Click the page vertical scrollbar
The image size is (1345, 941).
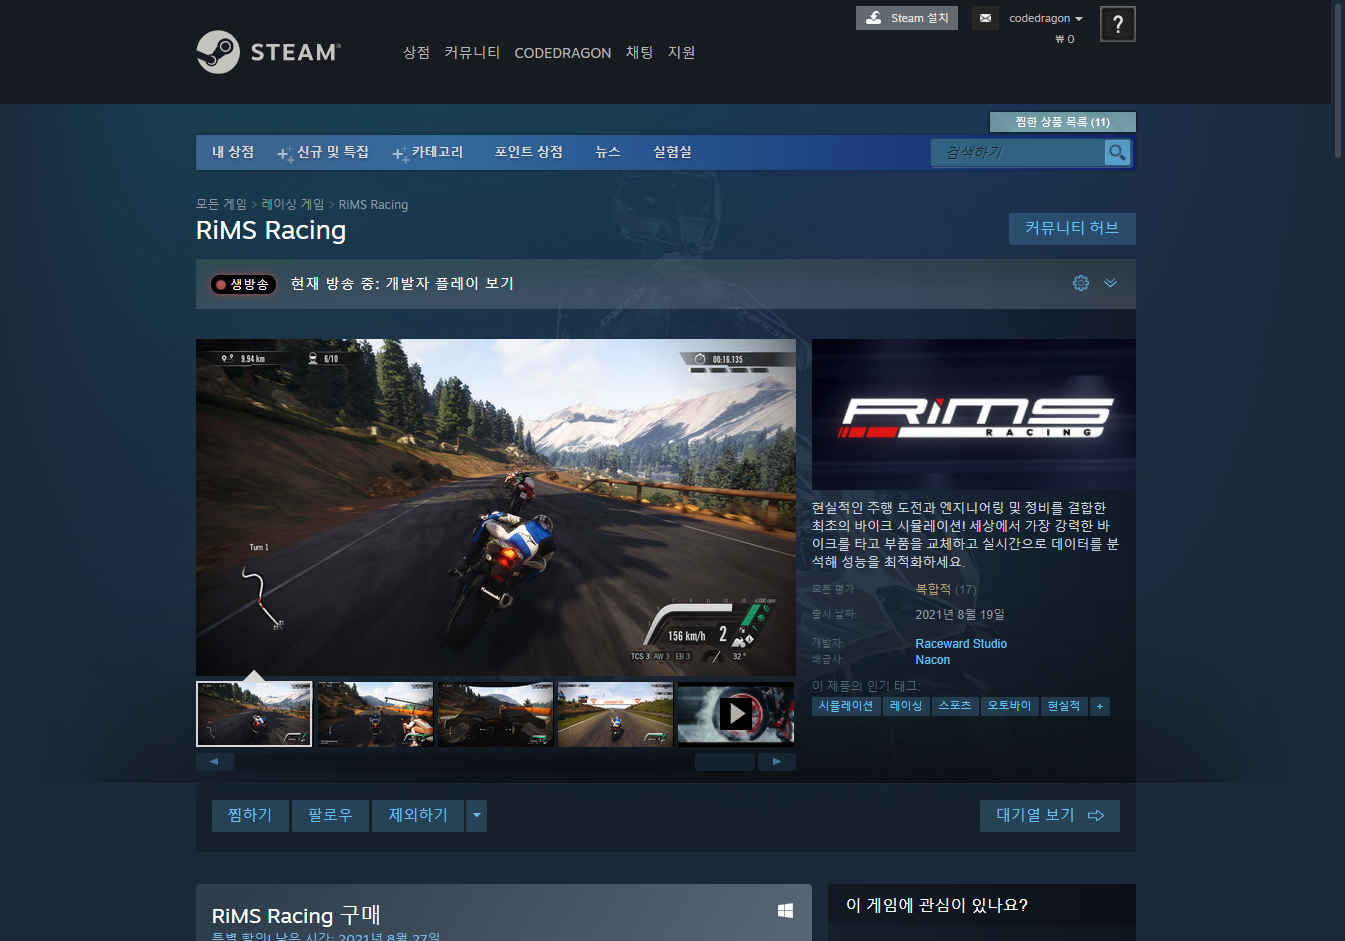pyautogui.click(x=1338, y=80)
